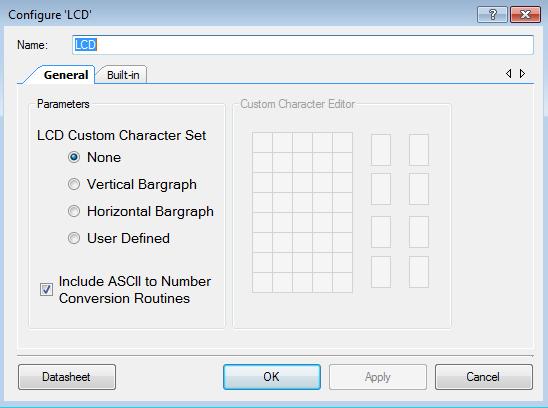Confirm with the OK button
The image size is (548, 408).
coord(272,377)
